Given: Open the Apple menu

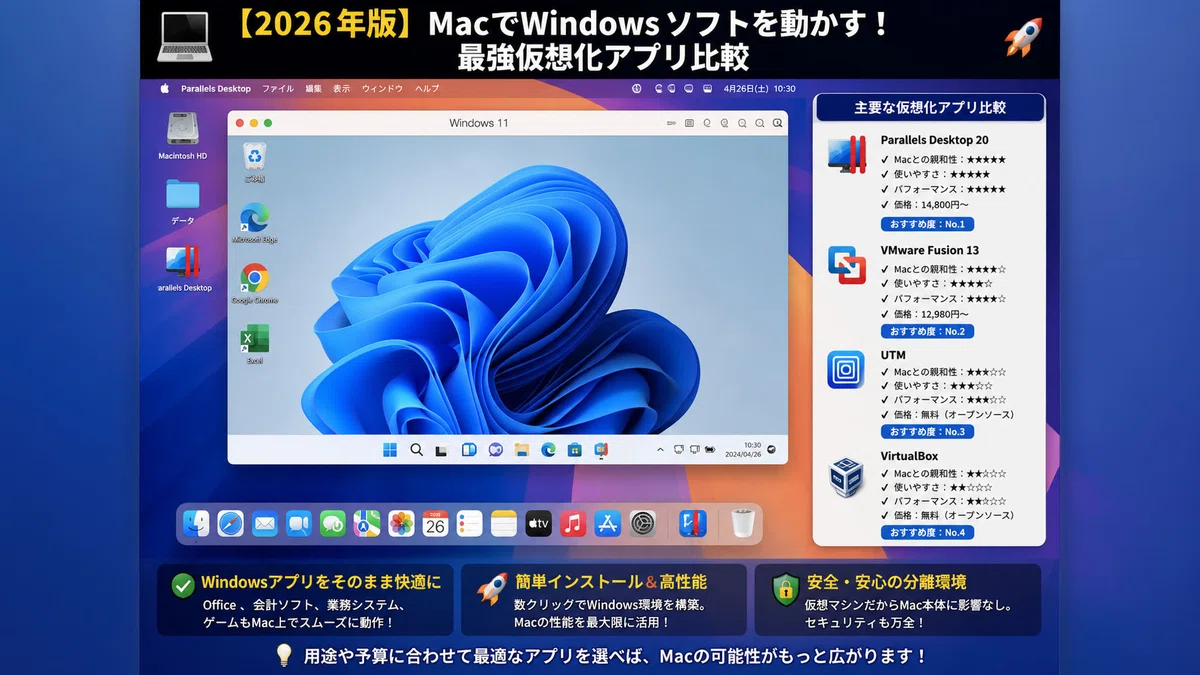Looking at the screenshot, I should (165, 88).
